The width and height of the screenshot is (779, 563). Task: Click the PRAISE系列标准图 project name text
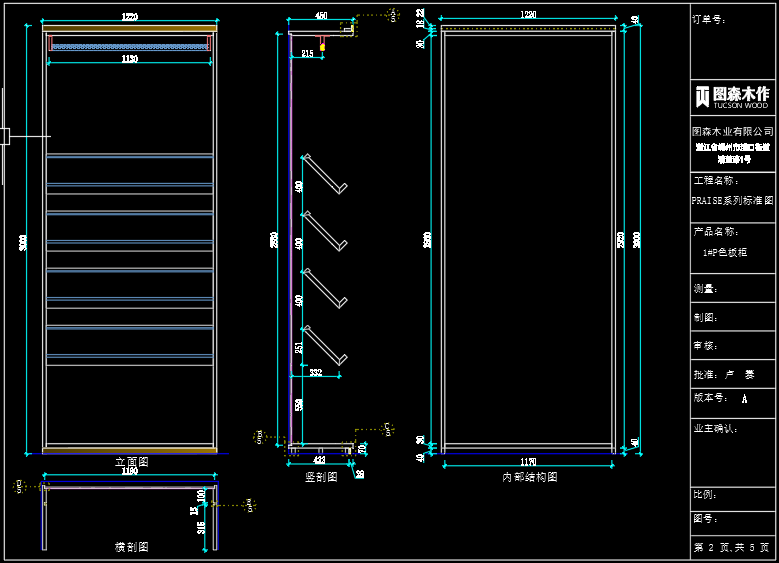[x=732, y=200]
